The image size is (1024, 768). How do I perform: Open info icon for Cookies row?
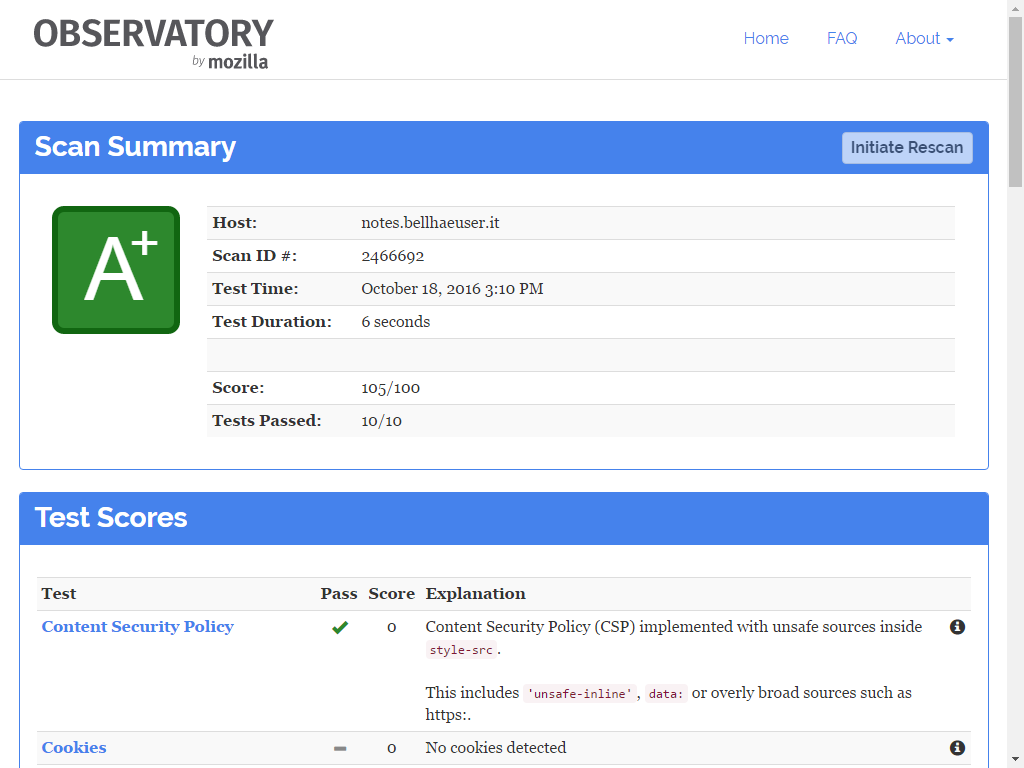click(x=957, y=748)
